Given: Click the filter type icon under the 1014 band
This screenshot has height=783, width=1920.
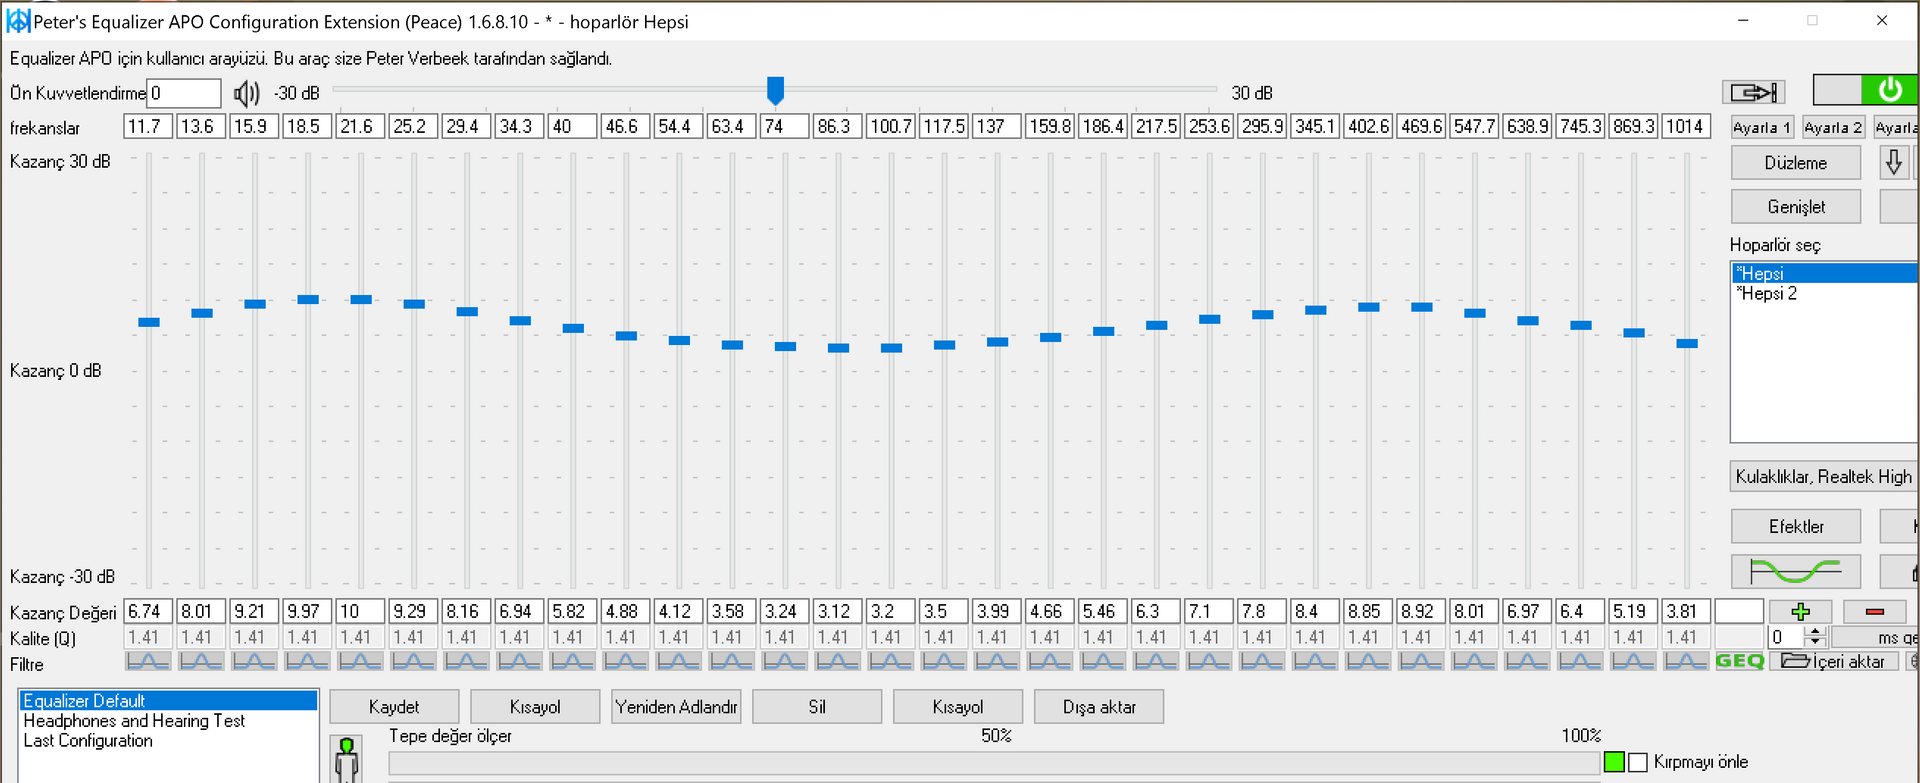Looking at the screenshot, I should coord(1685,661).
